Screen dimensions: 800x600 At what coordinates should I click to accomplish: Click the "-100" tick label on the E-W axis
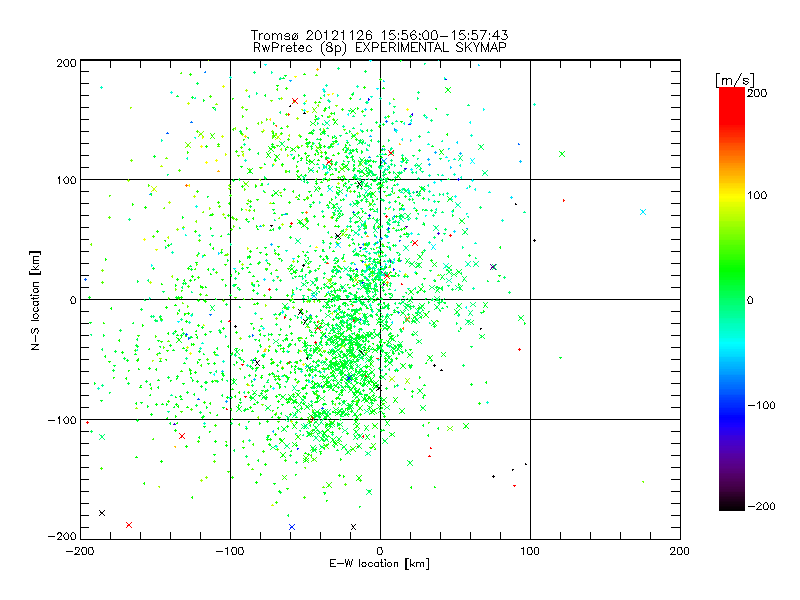pos(230,551)
